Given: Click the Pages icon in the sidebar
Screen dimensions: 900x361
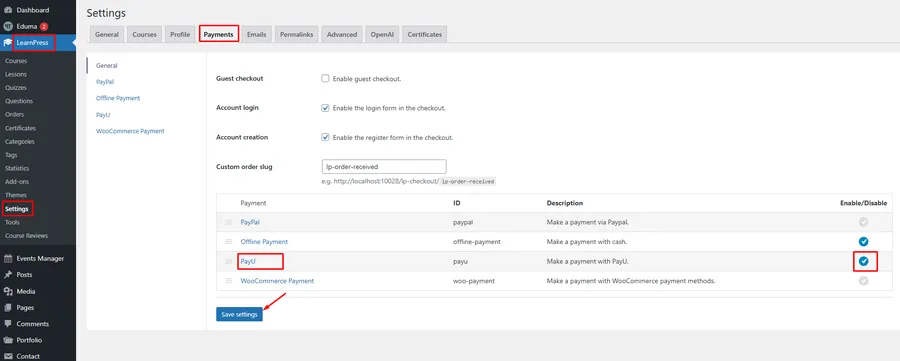Looking at the screenshot, I should pos(8,308).
